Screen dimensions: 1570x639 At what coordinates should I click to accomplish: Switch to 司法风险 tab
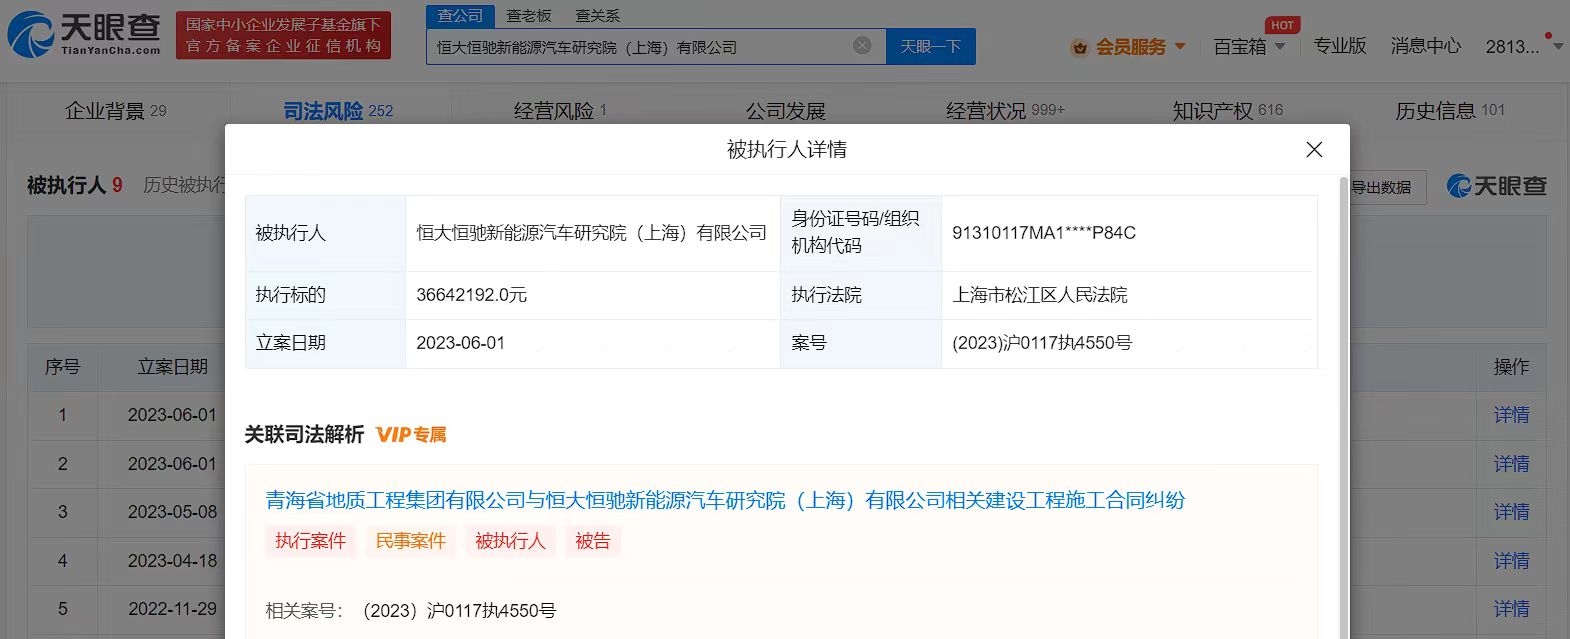338,110
